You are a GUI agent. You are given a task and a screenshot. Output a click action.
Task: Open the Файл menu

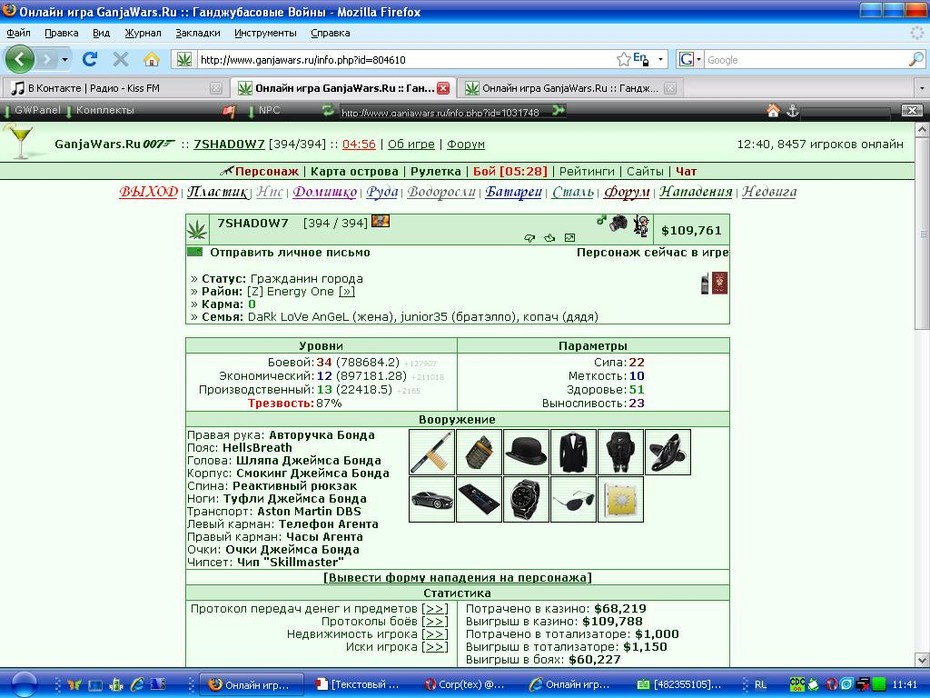(18, 33)
